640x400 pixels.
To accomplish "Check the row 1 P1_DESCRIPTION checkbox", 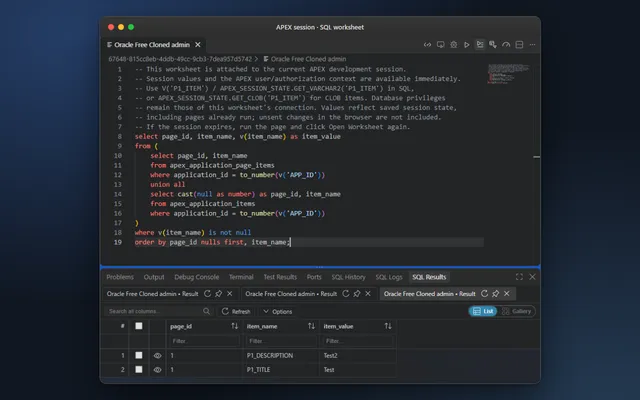I will coord(139,355).
